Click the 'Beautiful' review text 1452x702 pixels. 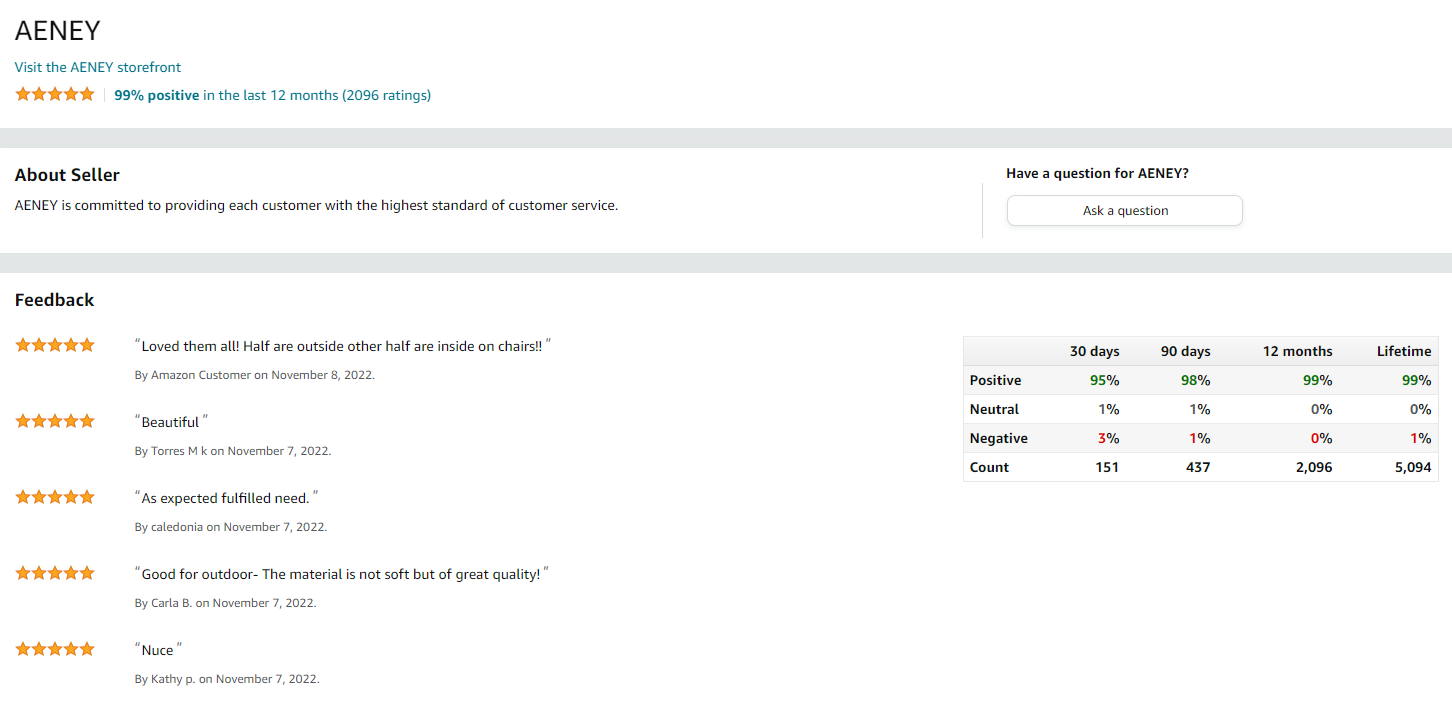171,422
